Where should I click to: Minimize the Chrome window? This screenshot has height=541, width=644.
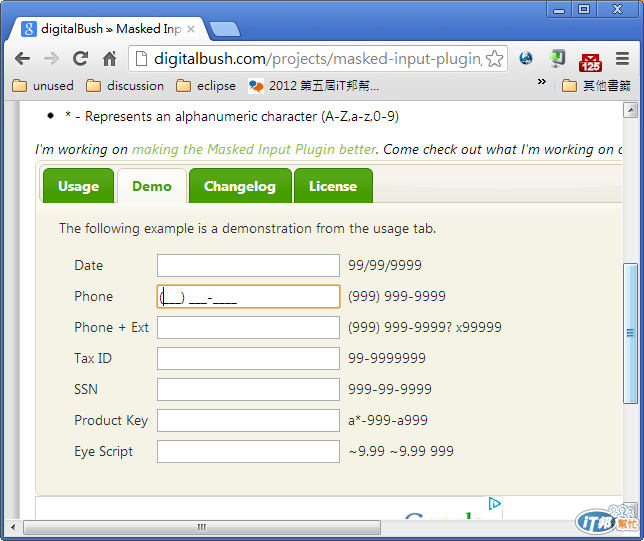pos(559,9)
